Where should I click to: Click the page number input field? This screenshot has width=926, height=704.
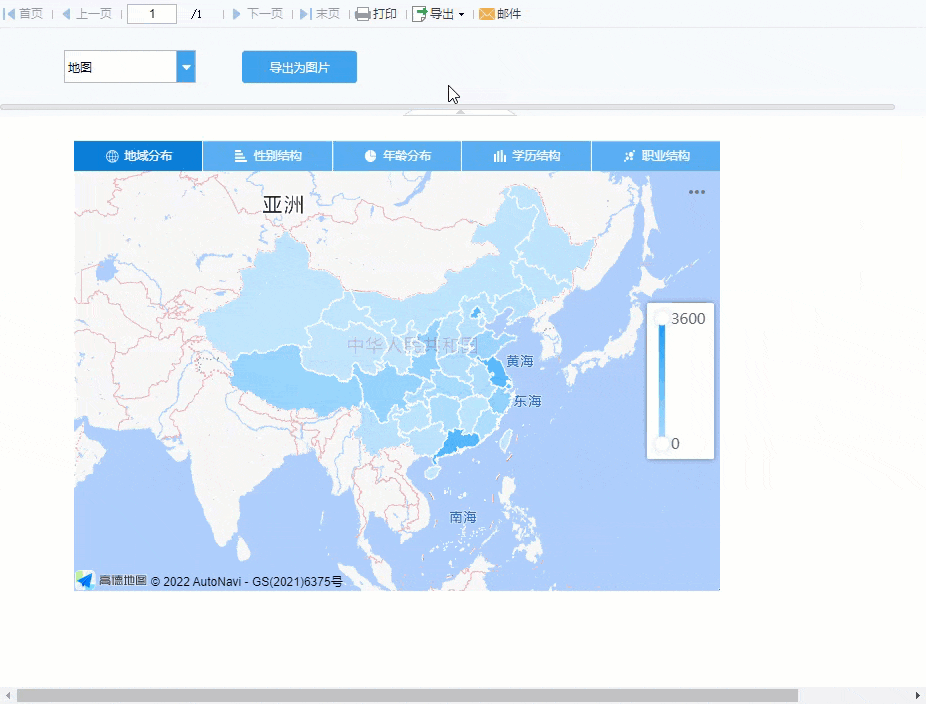(x=152, y=14)
